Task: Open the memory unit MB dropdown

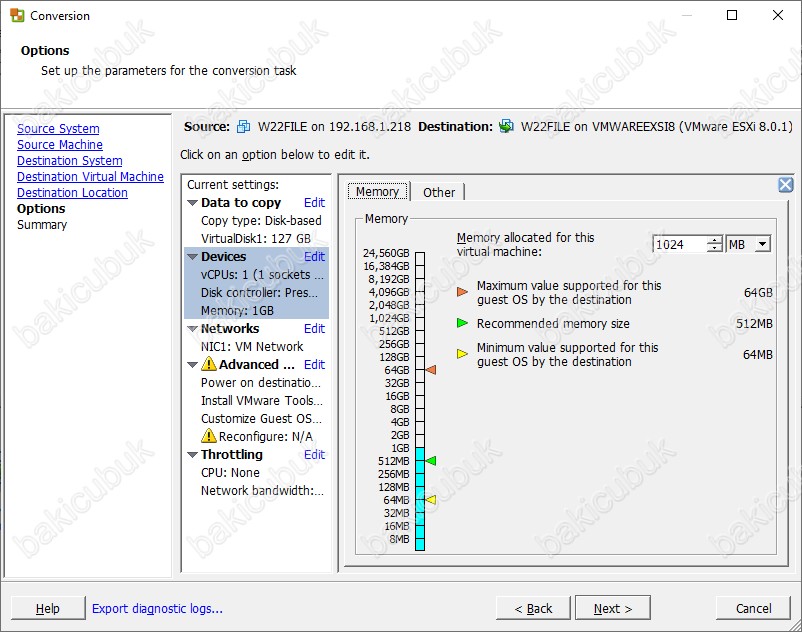Action: tap(762, 244)
